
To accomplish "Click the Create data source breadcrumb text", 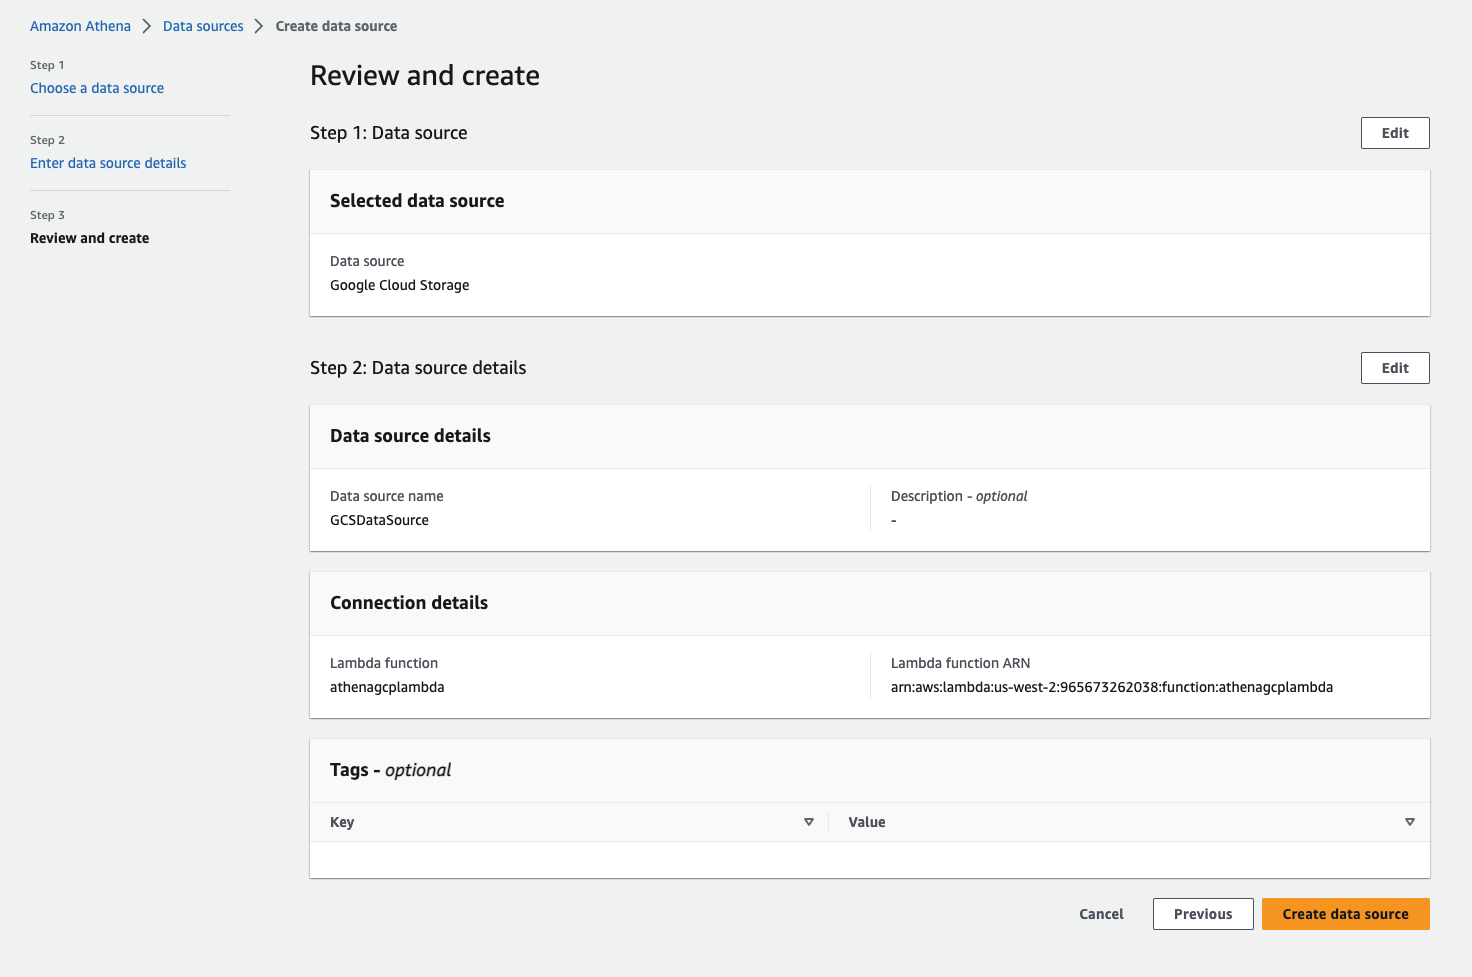I will 336,26.
